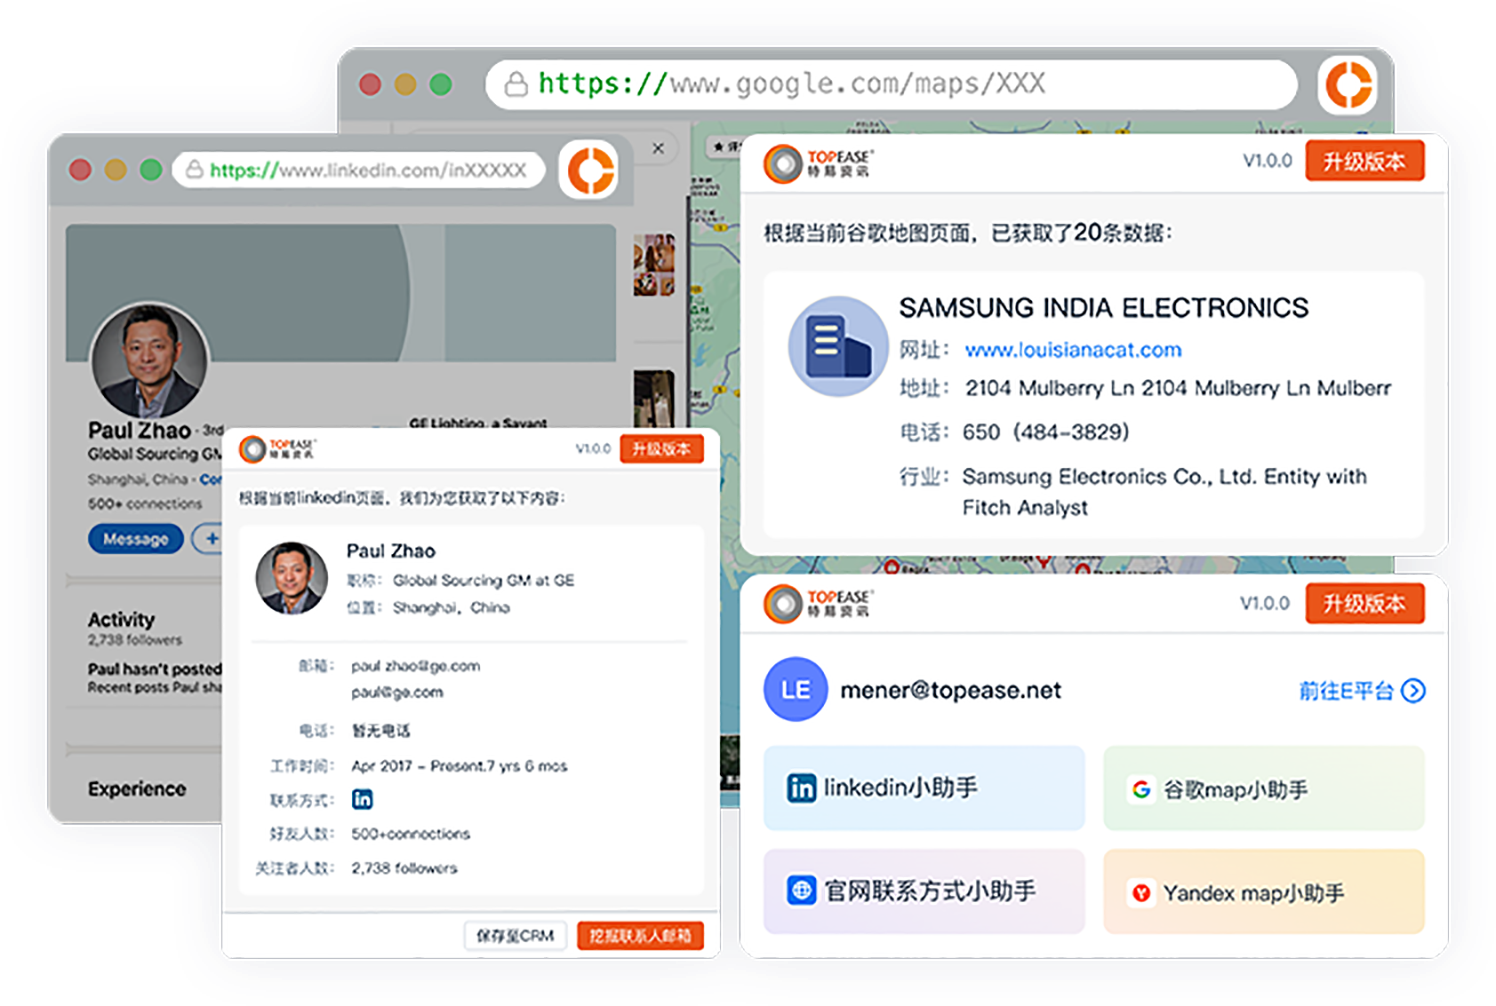1496x1006 pixels.
Task: Follow the 前往E平台 link
Action: click(1361, 690)
